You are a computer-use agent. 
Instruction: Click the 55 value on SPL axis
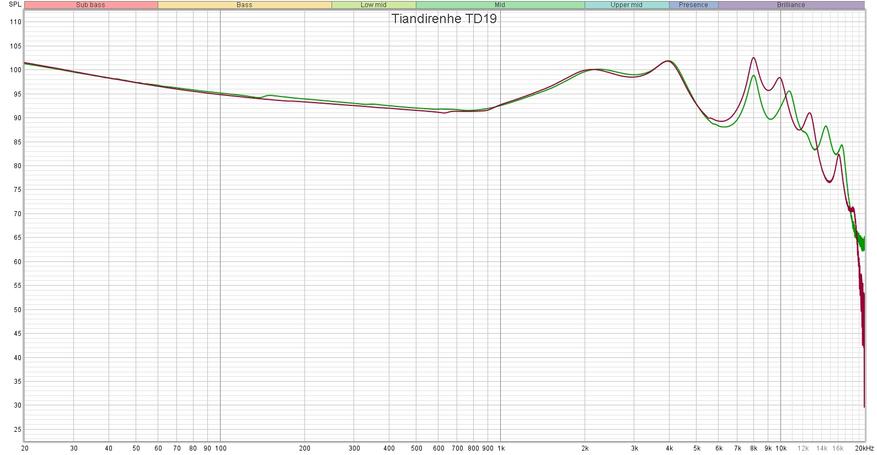[x=17, y=286]
